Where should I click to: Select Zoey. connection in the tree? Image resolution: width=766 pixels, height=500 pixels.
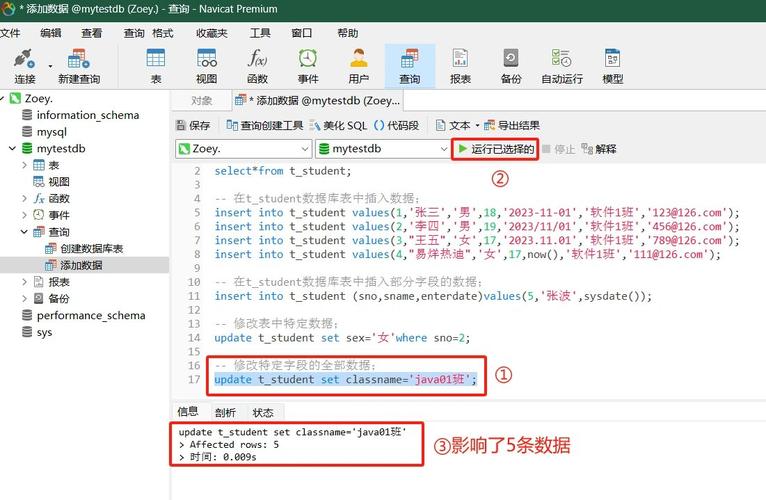point(38,99)
